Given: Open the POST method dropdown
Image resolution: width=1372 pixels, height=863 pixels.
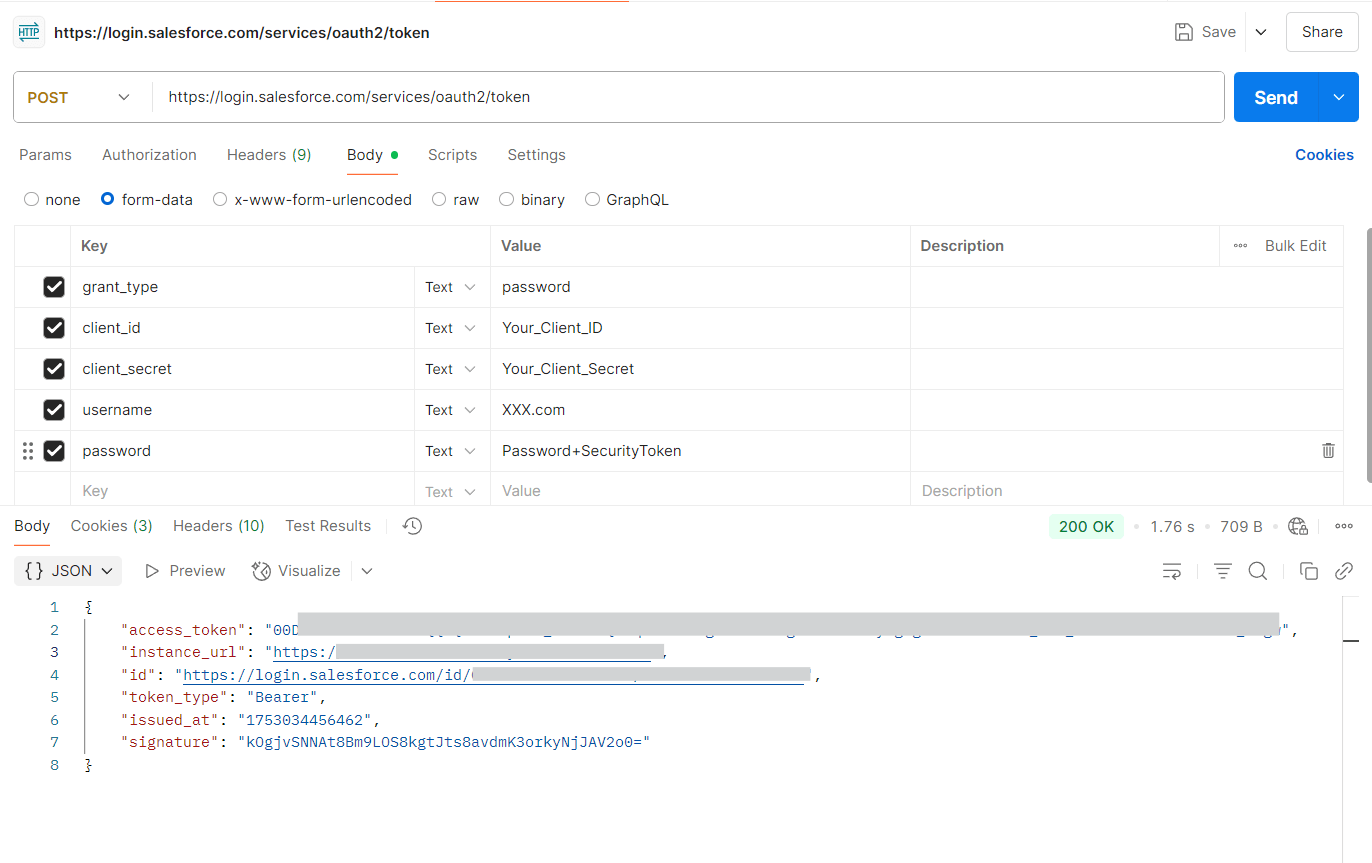Looking at the screenshot, I should pos(80,97).
